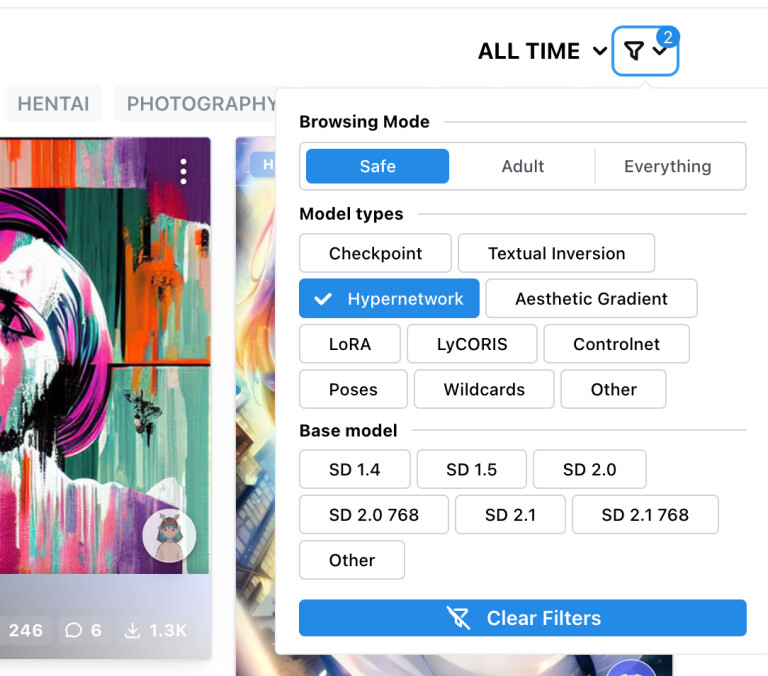Select SD 2.0 768 base model
768x676 pixels.
coord(374,514)
